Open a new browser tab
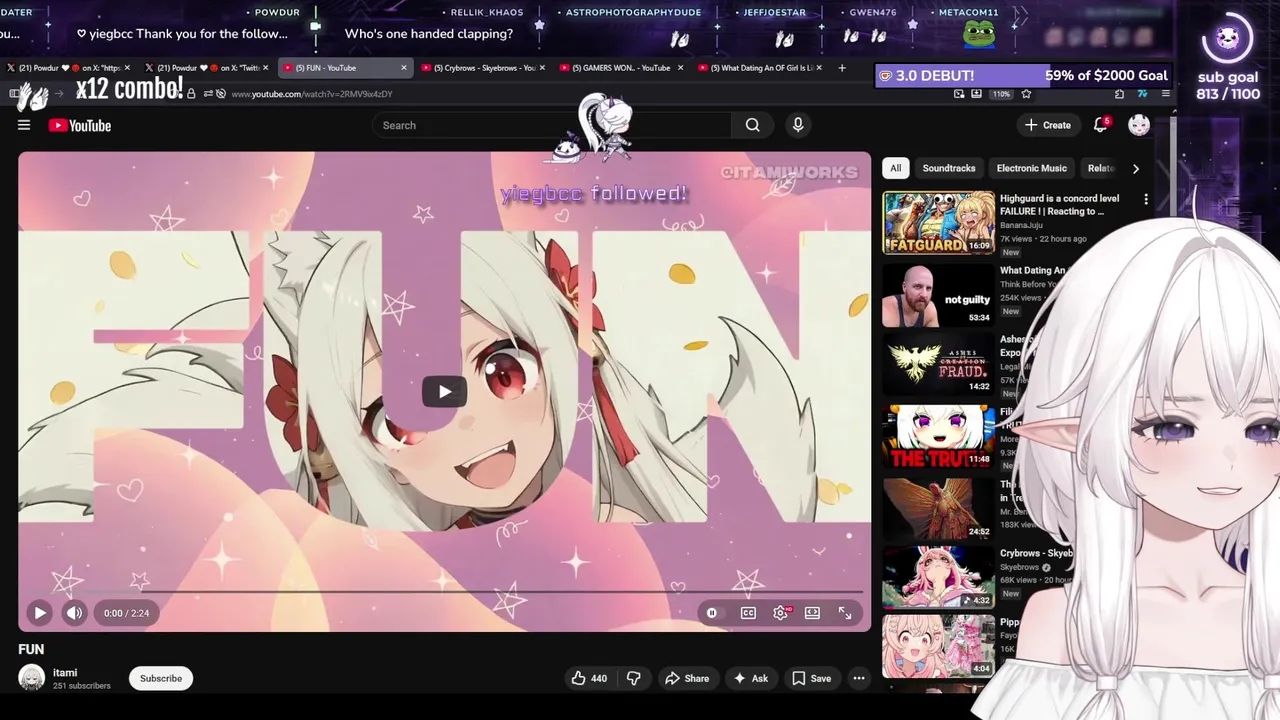This screenshot has width=1280, height=720. (x=842, y=68)
